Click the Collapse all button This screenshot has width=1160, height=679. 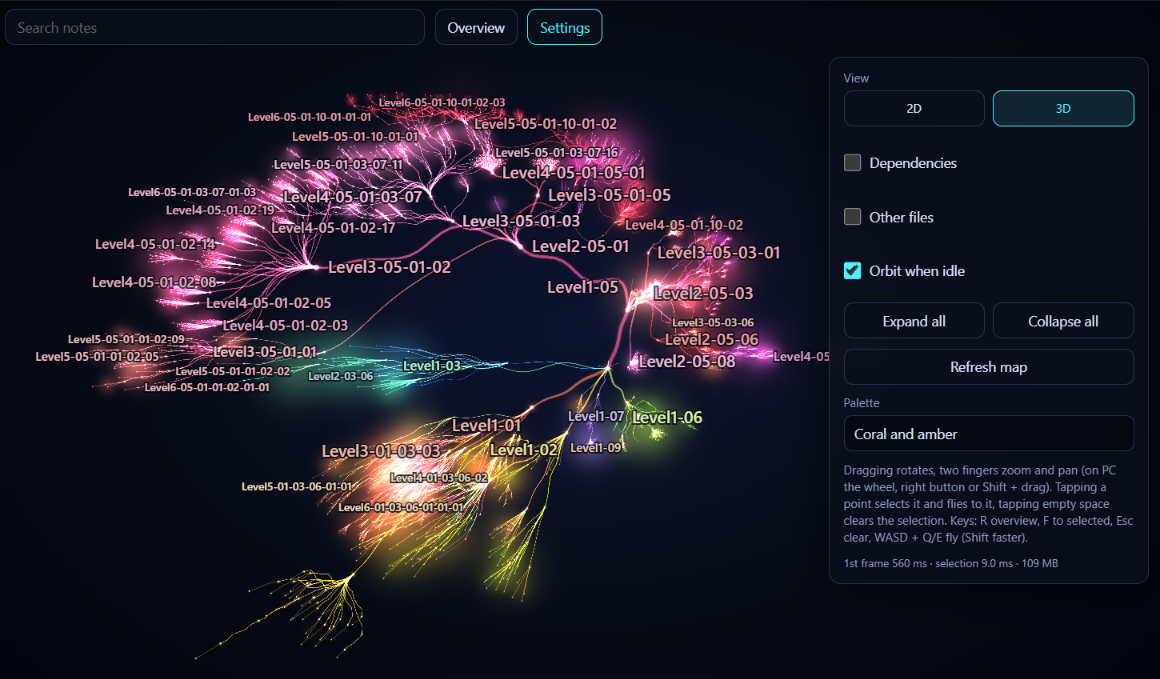1063,321
